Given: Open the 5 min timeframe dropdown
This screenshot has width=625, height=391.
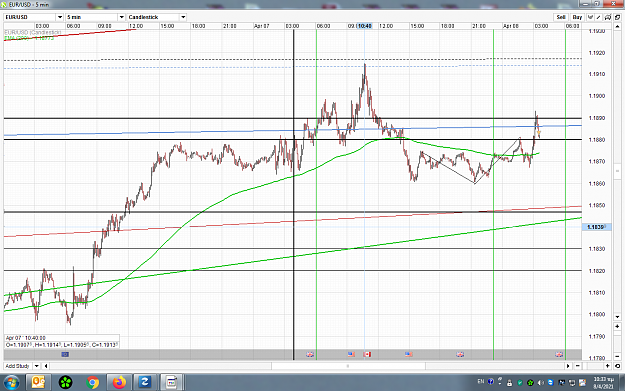Looking at the screenshot, I should (x=122, y=17).
